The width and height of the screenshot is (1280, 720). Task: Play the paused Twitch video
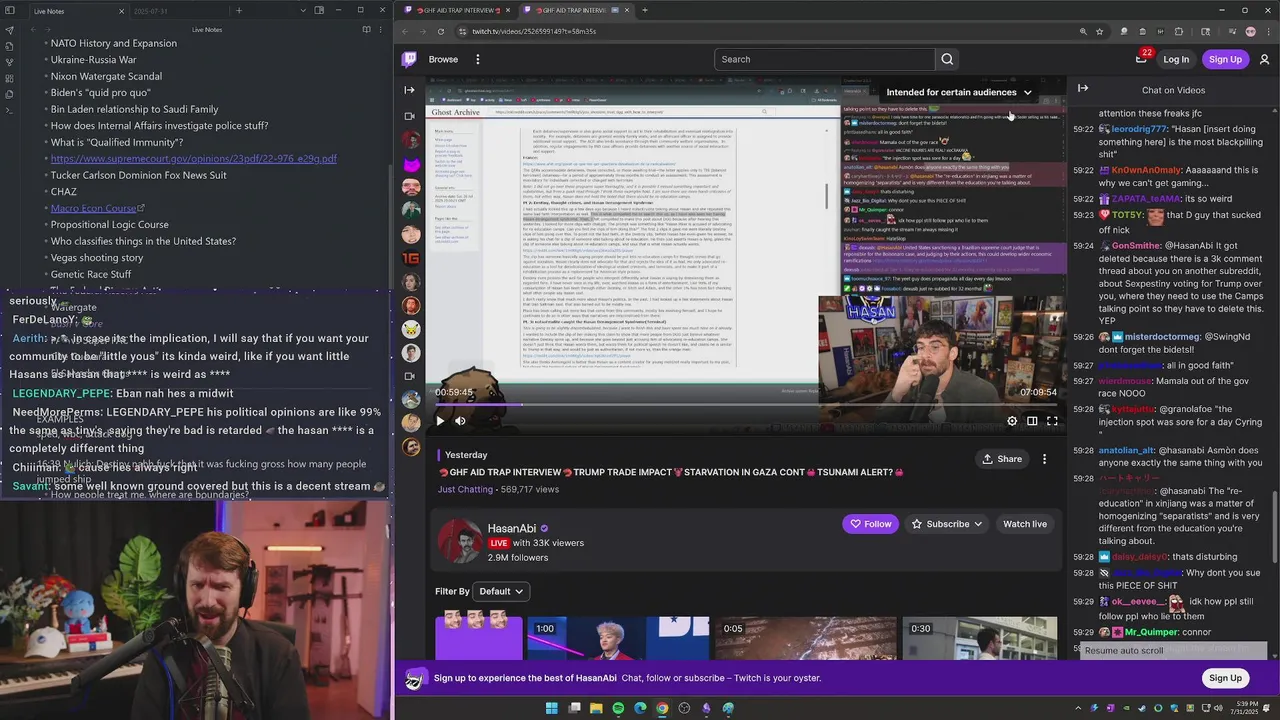coord(440,421)
